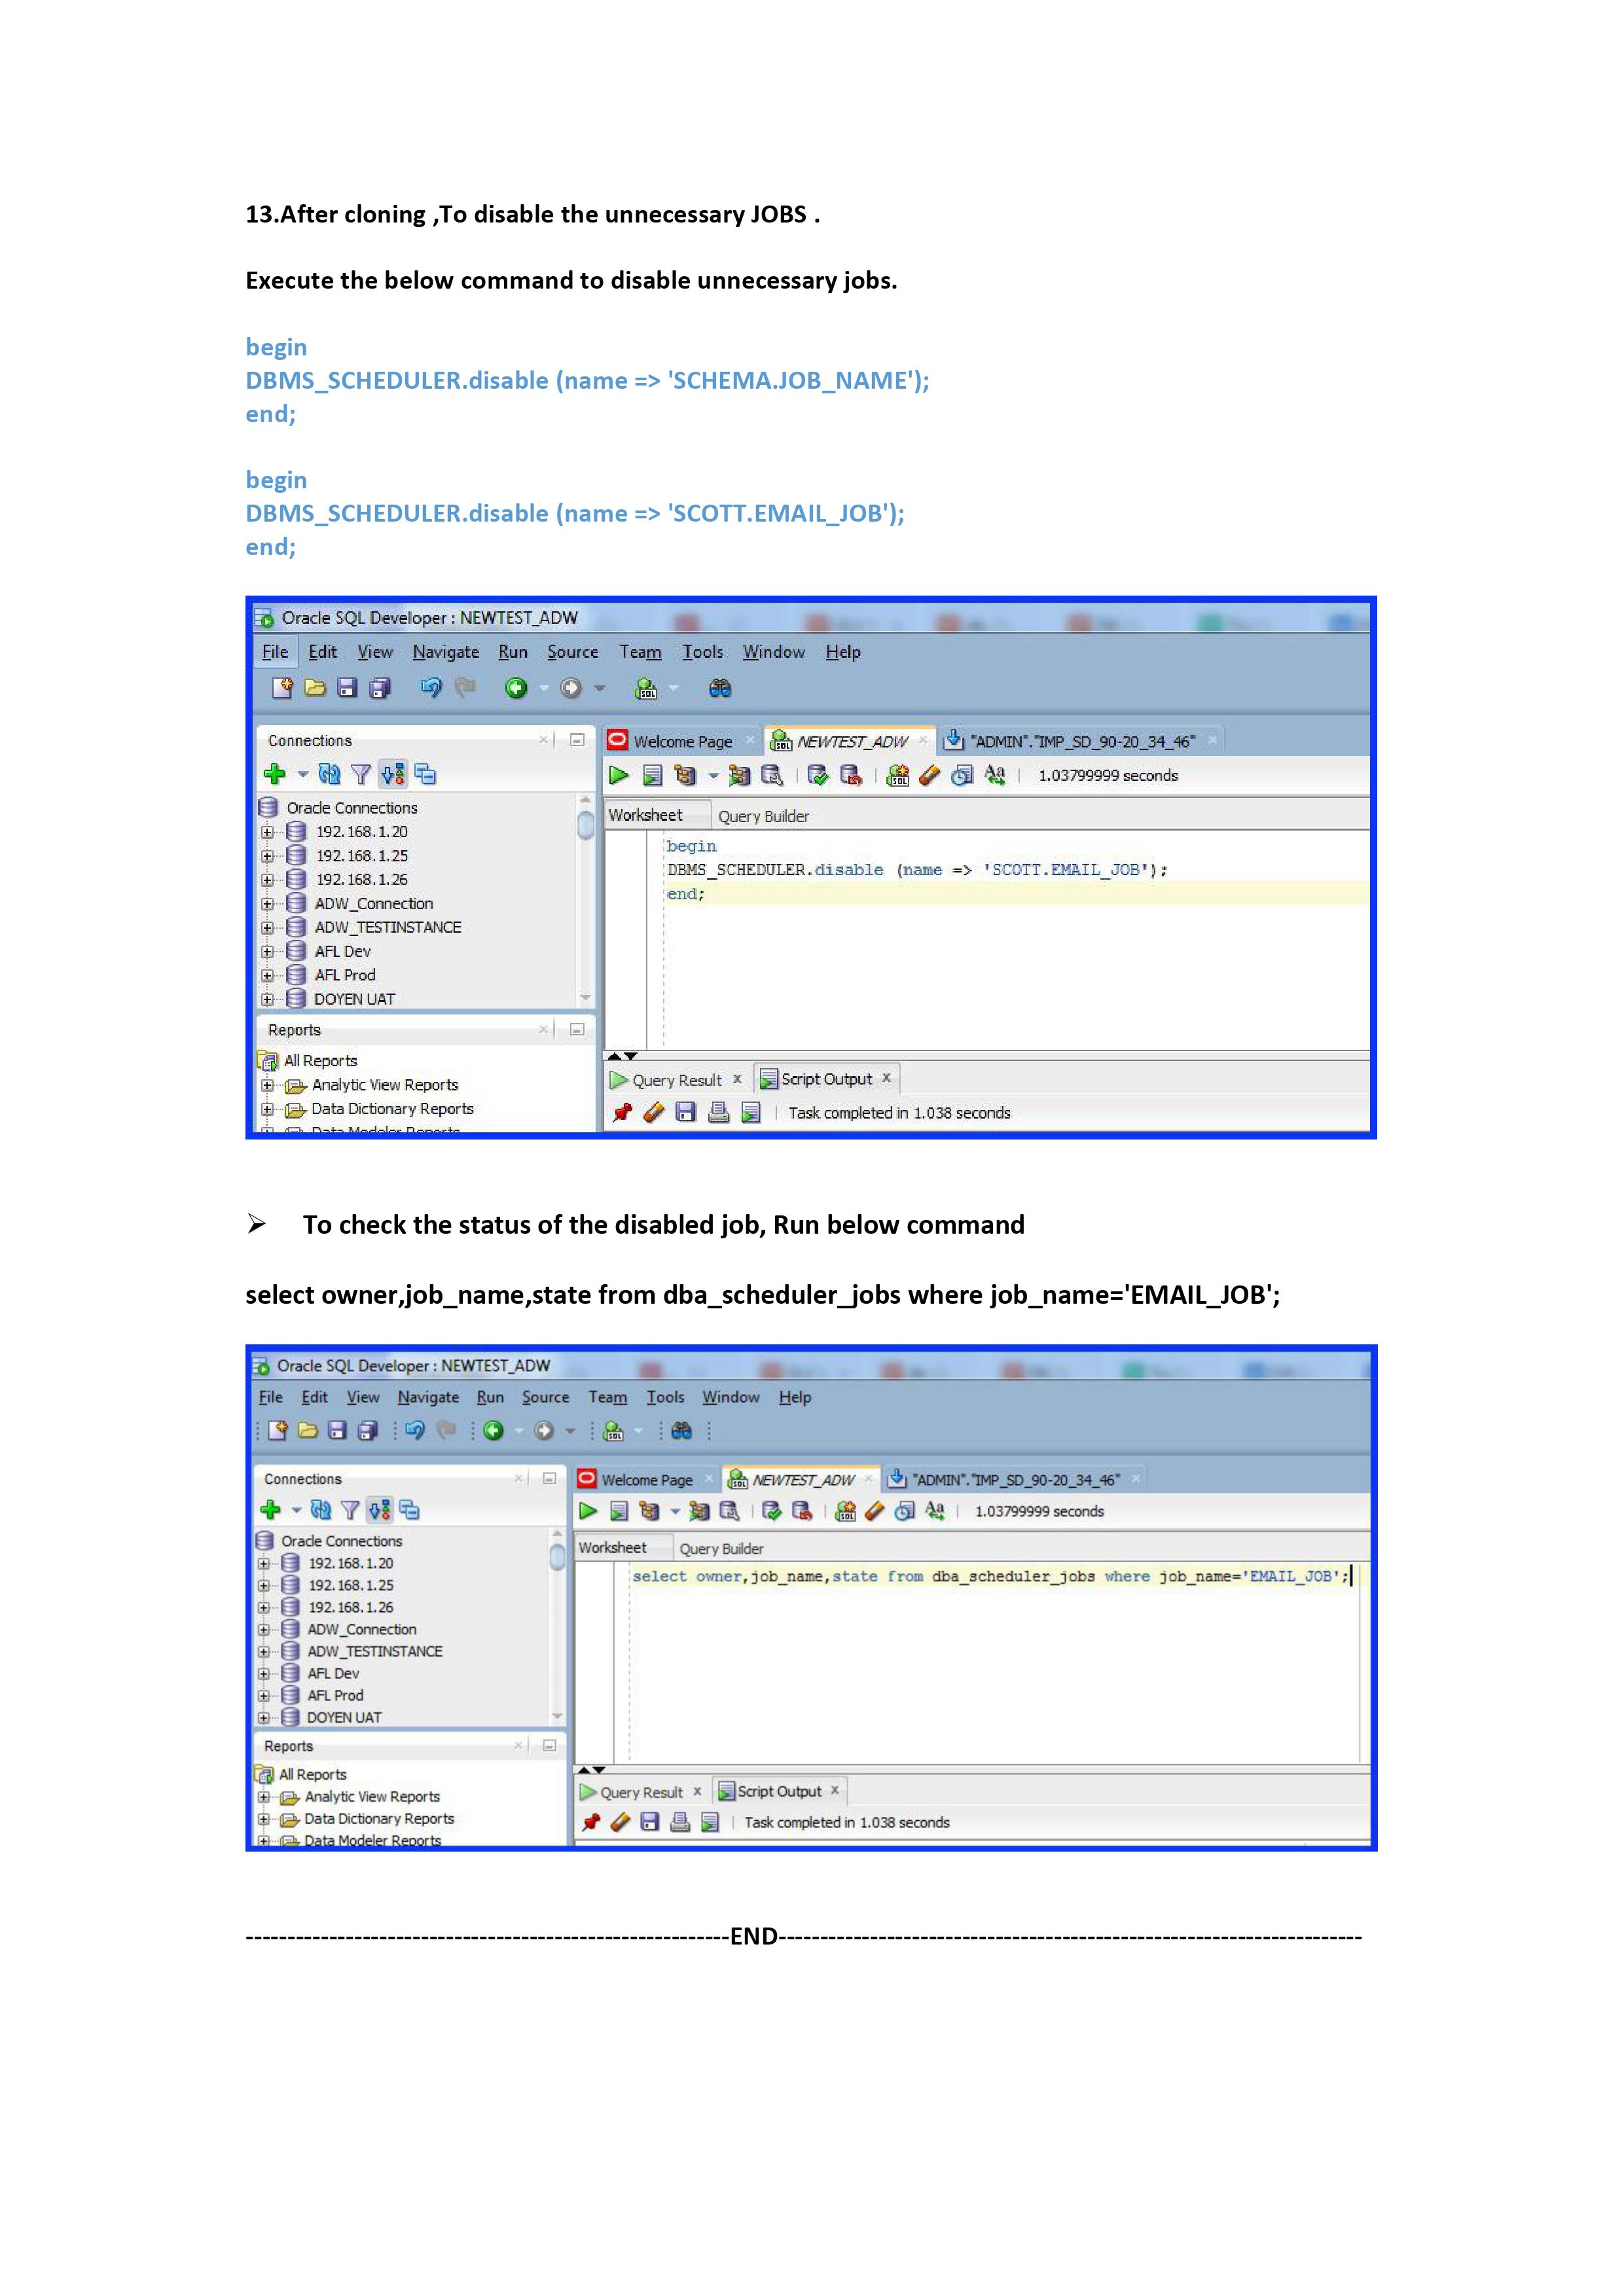The width and height of the screenshot is (1624, 2296).
Task: Open Source menu in select-query screenshot
Action: click(545, 1397)
